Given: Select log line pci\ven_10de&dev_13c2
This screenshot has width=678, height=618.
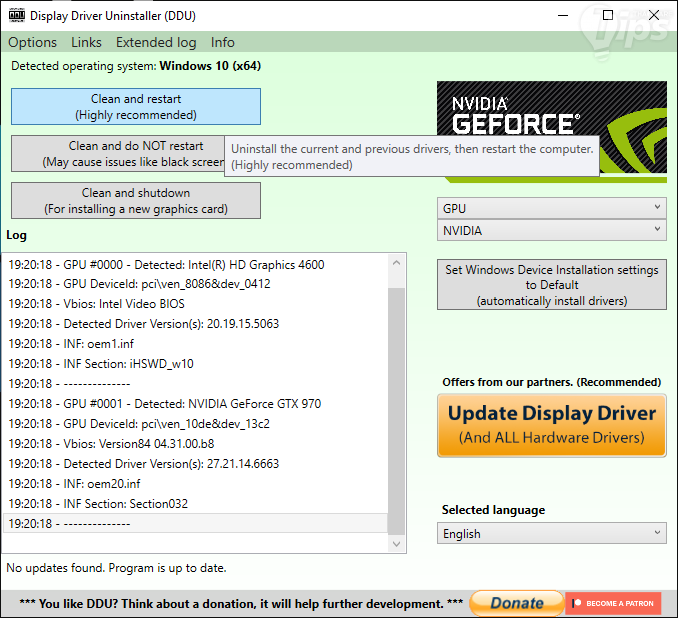Looking at the screenshot, I should 195,423.
